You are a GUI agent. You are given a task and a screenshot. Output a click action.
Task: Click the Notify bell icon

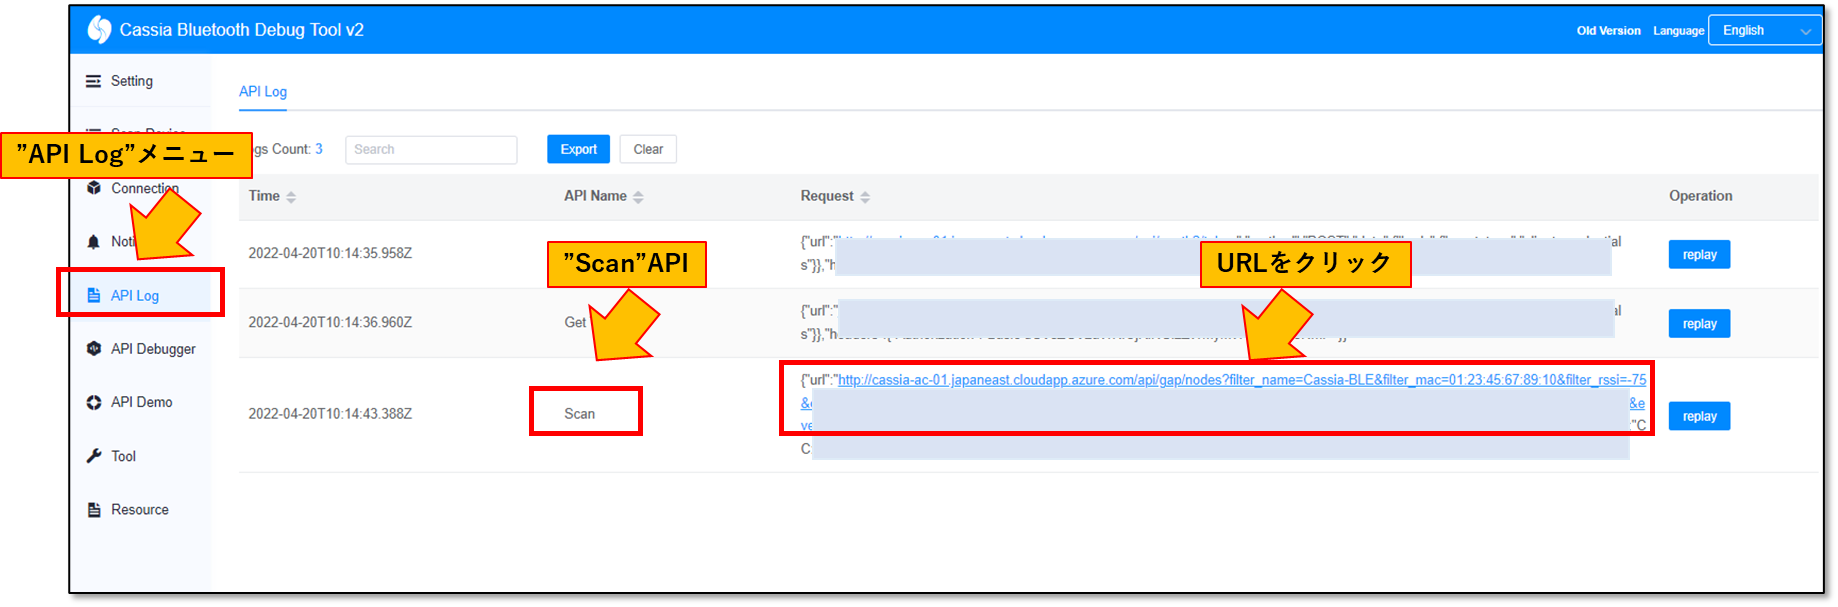94,242
